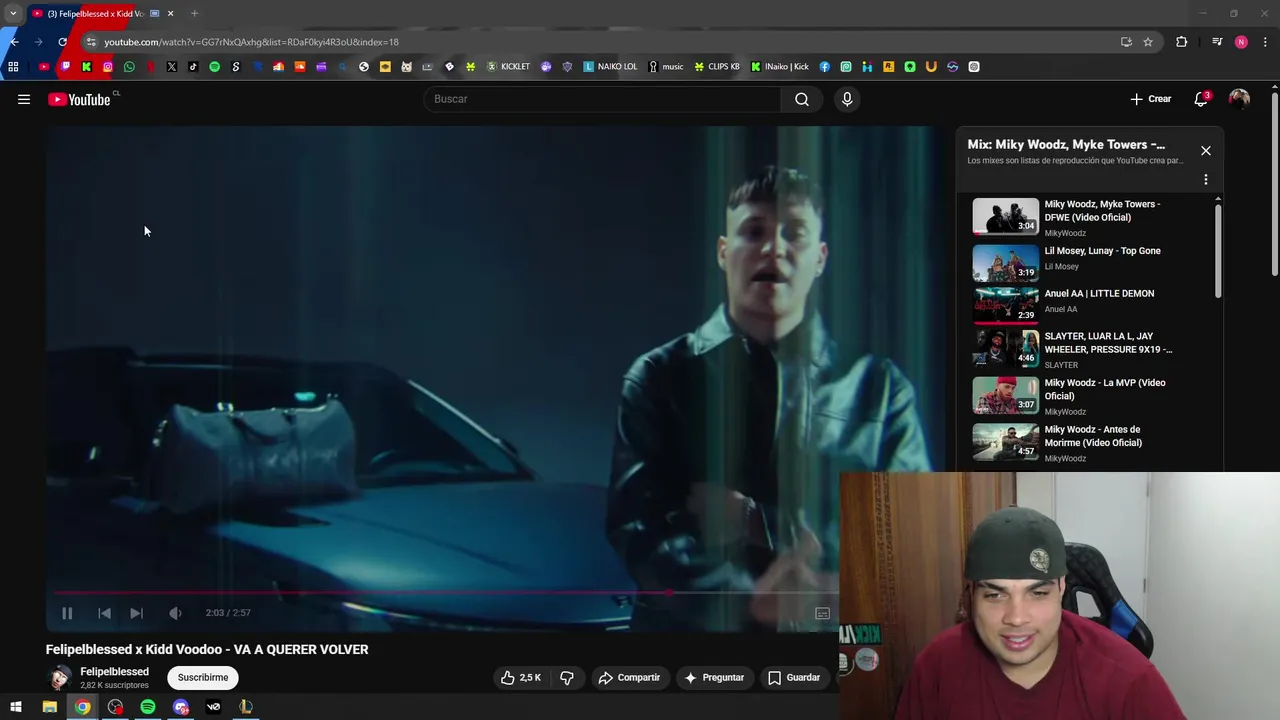Dislike the video
1280x720 pixels.
coord(566,677)
